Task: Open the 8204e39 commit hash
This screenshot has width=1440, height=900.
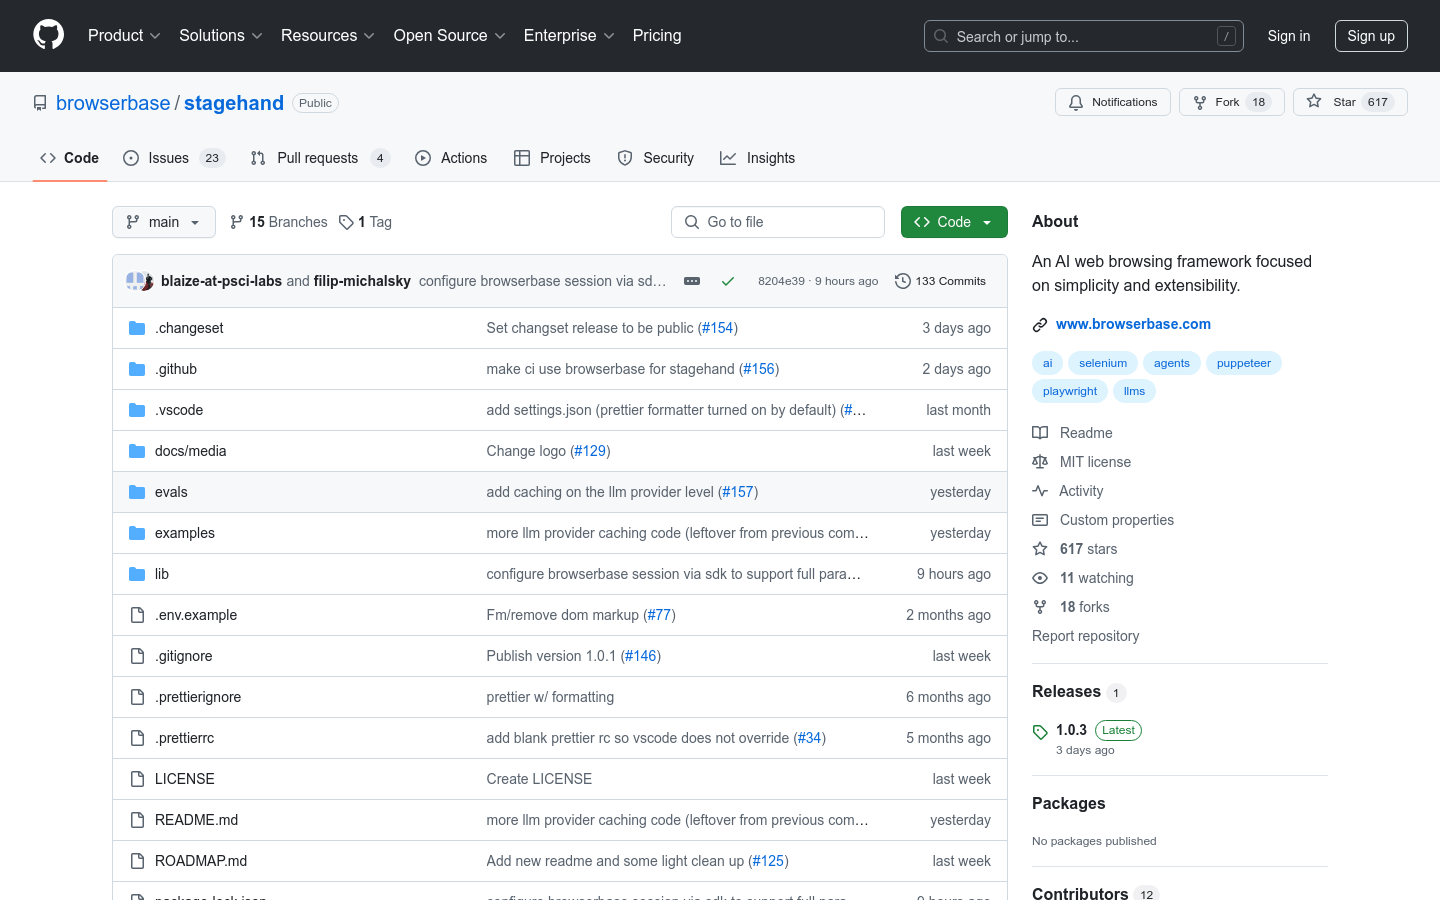Action: point(781,281)
